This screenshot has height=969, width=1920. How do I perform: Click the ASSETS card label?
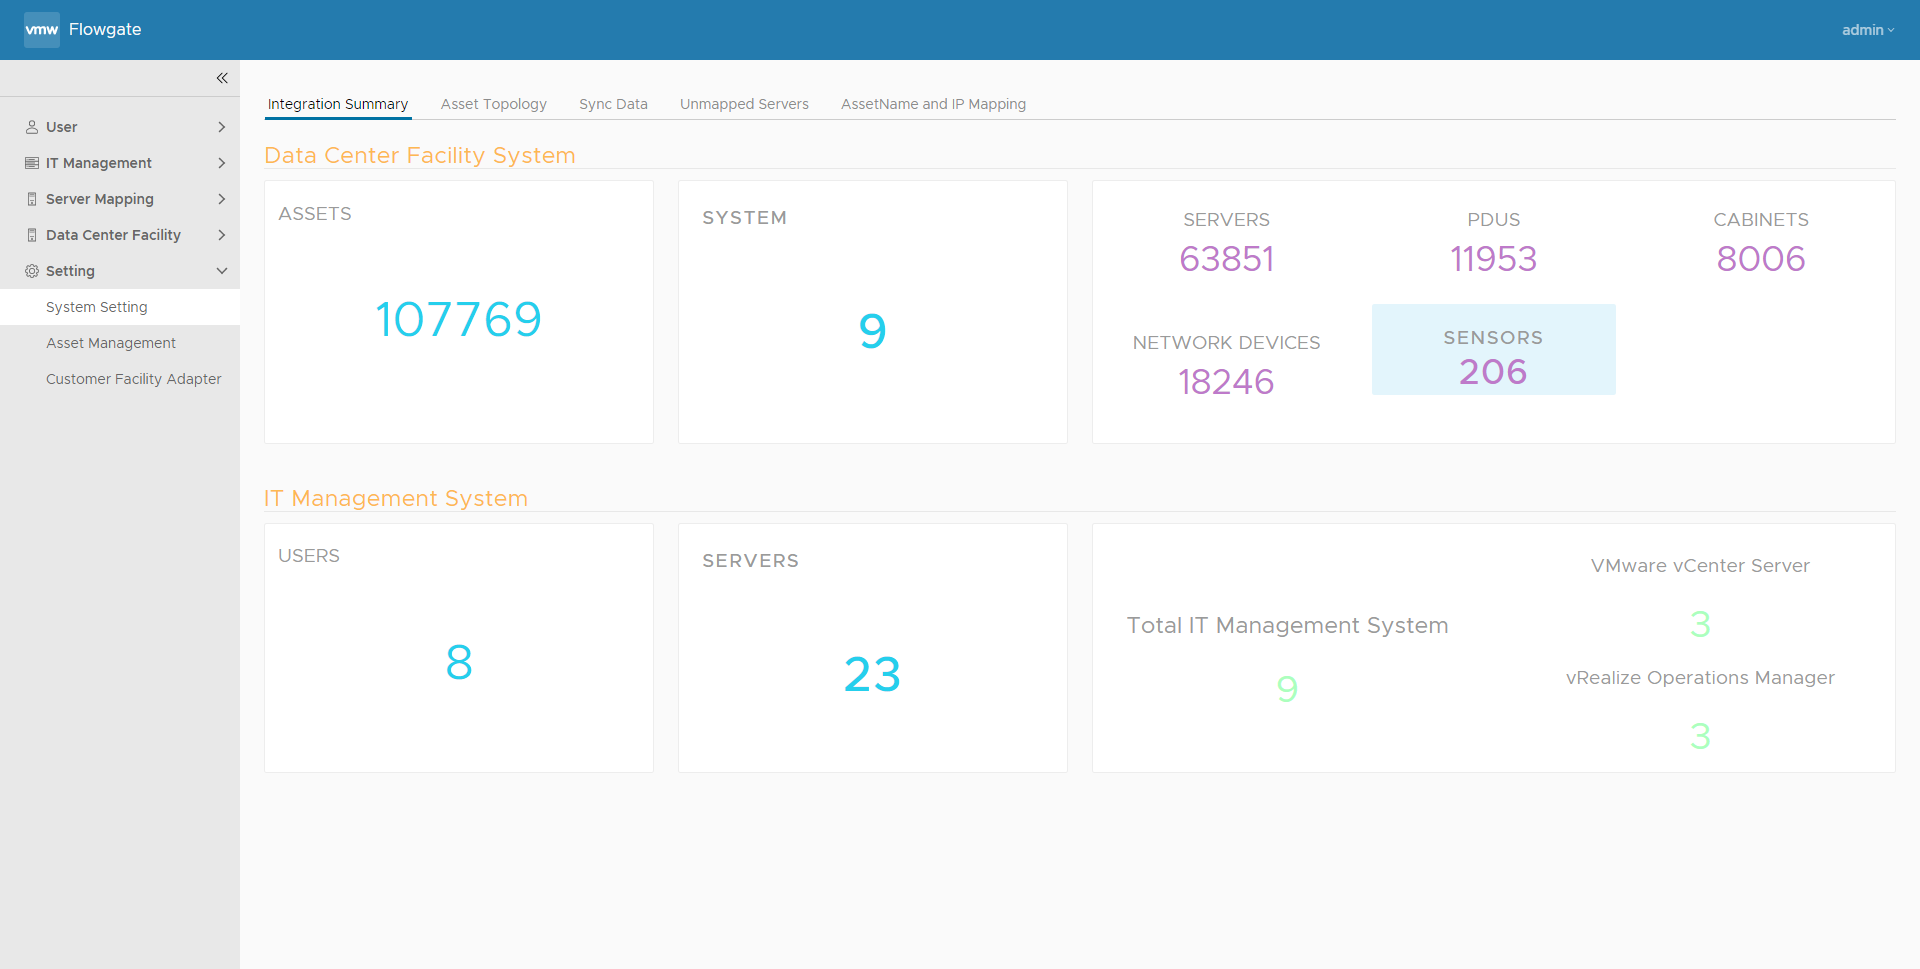[x=315, y=214]
